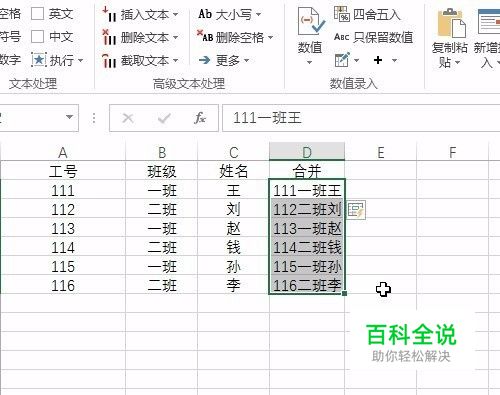Click the Insert Text (插入文本) icon
The height and width of the screenshot is (395, 500).
coord(109,14)
